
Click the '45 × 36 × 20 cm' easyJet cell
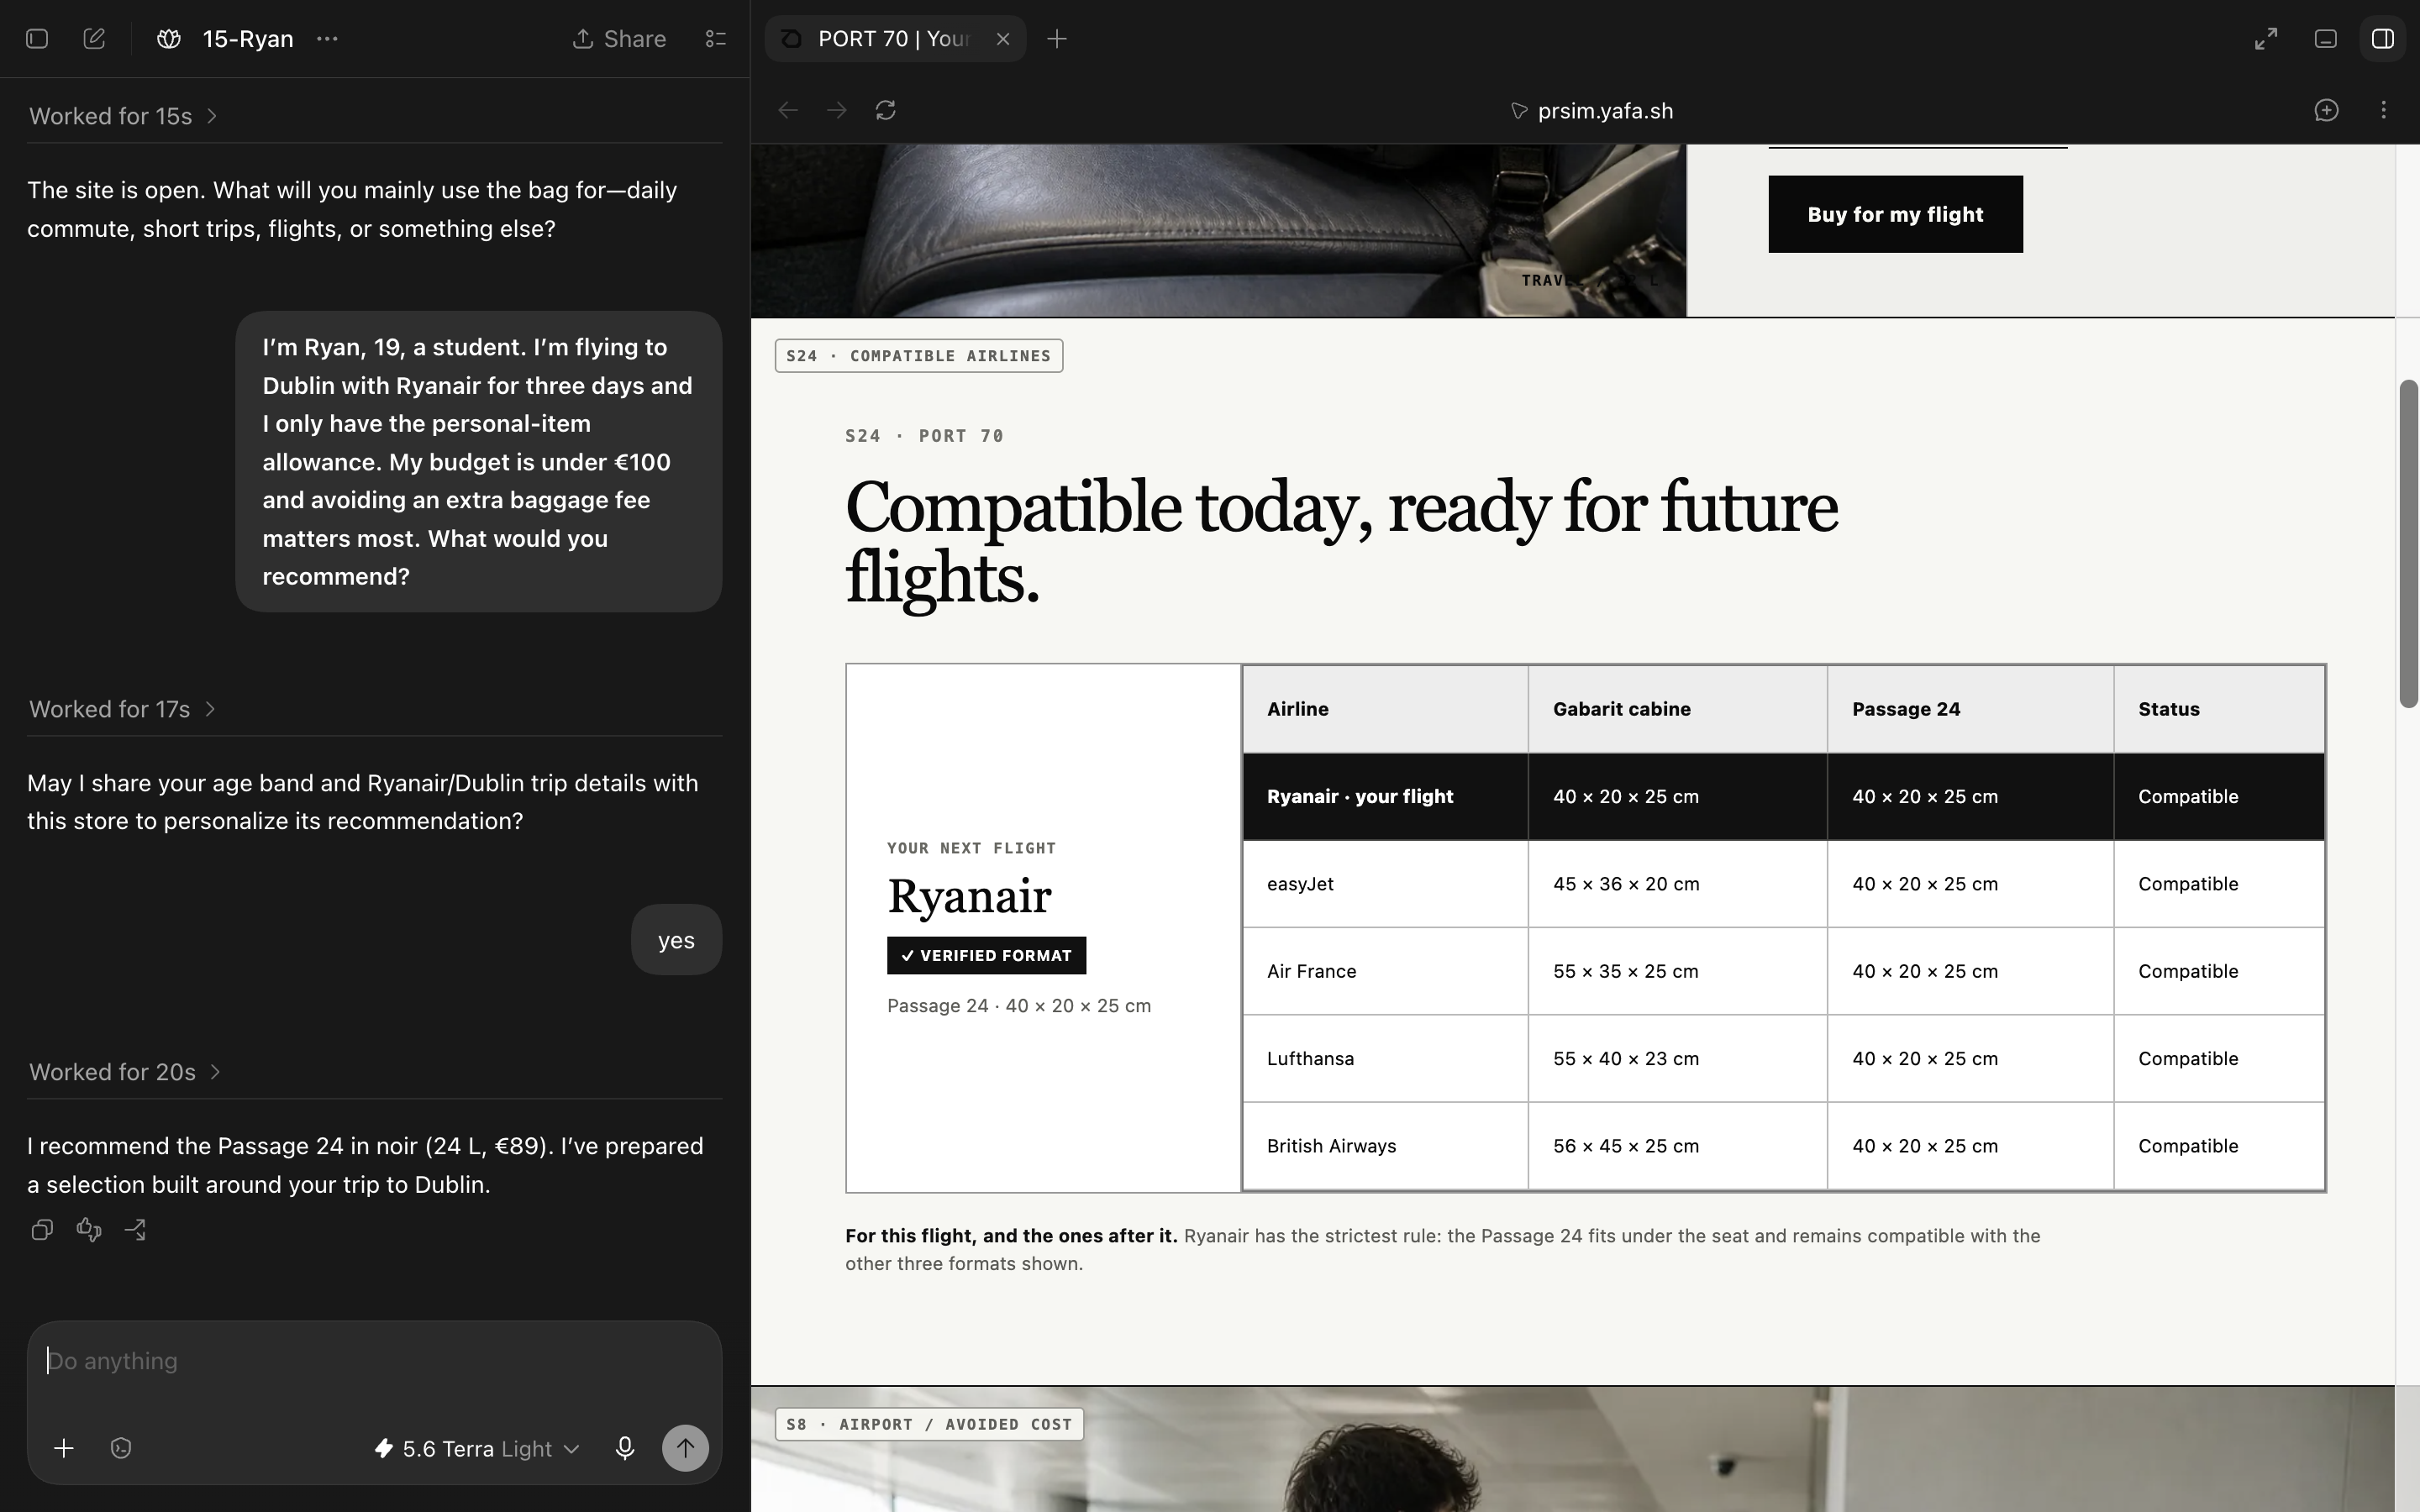pos(1677,884)
